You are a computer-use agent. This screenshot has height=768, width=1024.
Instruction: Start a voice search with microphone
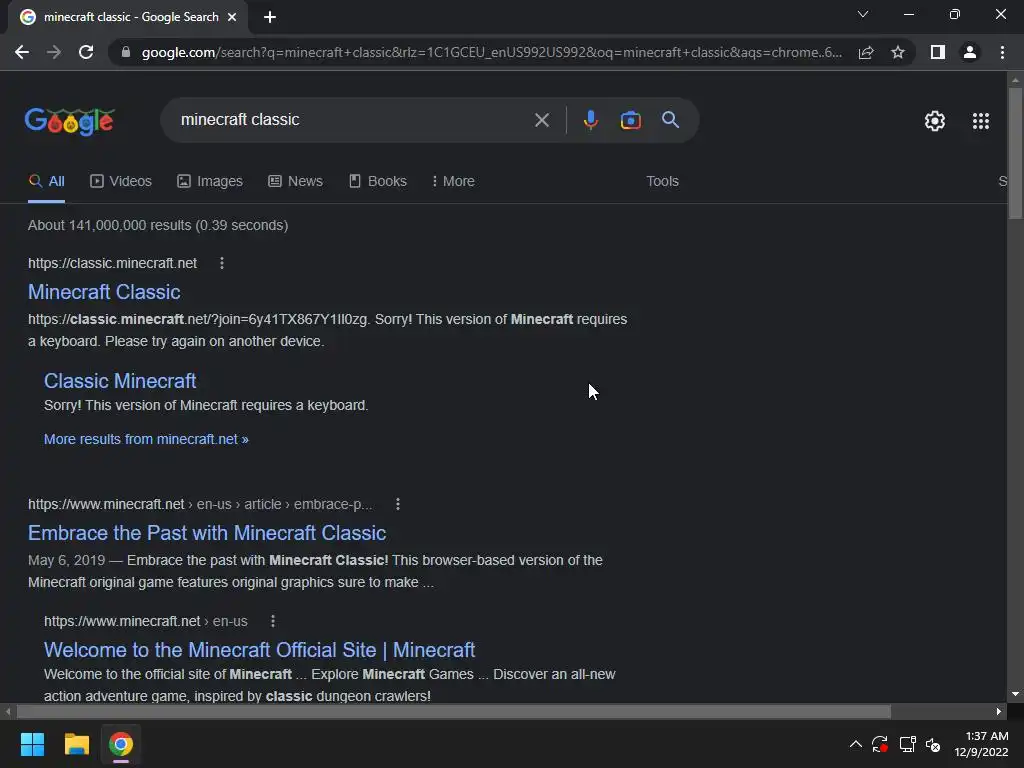(590, 120)
